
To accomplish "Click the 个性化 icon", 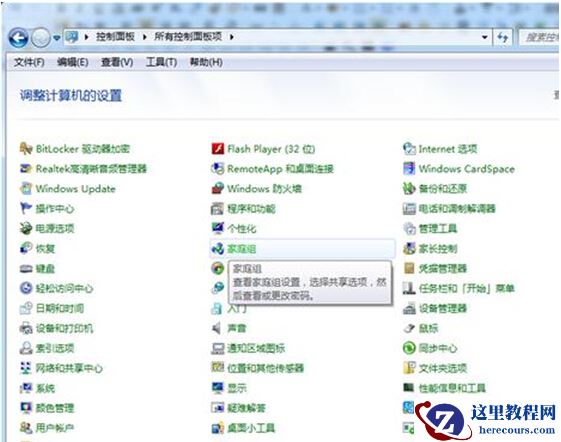I will coord(218,228).
